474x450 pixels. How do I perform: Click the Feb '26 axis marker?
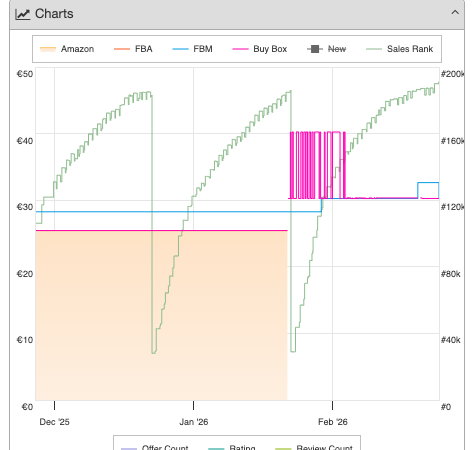tap(333, 422)
